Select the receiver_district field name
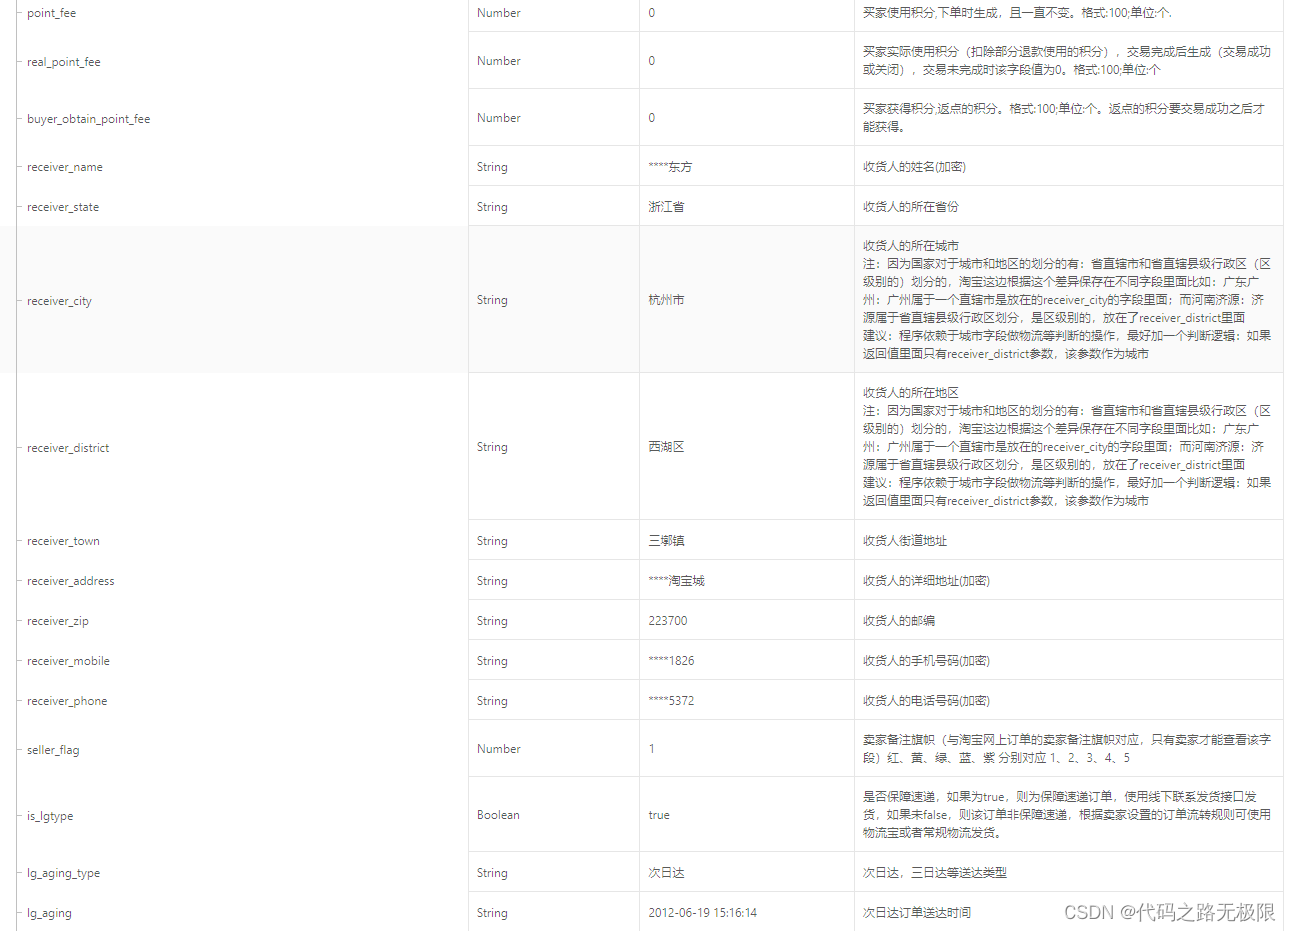1291x931 pixels. coord(68,448)
